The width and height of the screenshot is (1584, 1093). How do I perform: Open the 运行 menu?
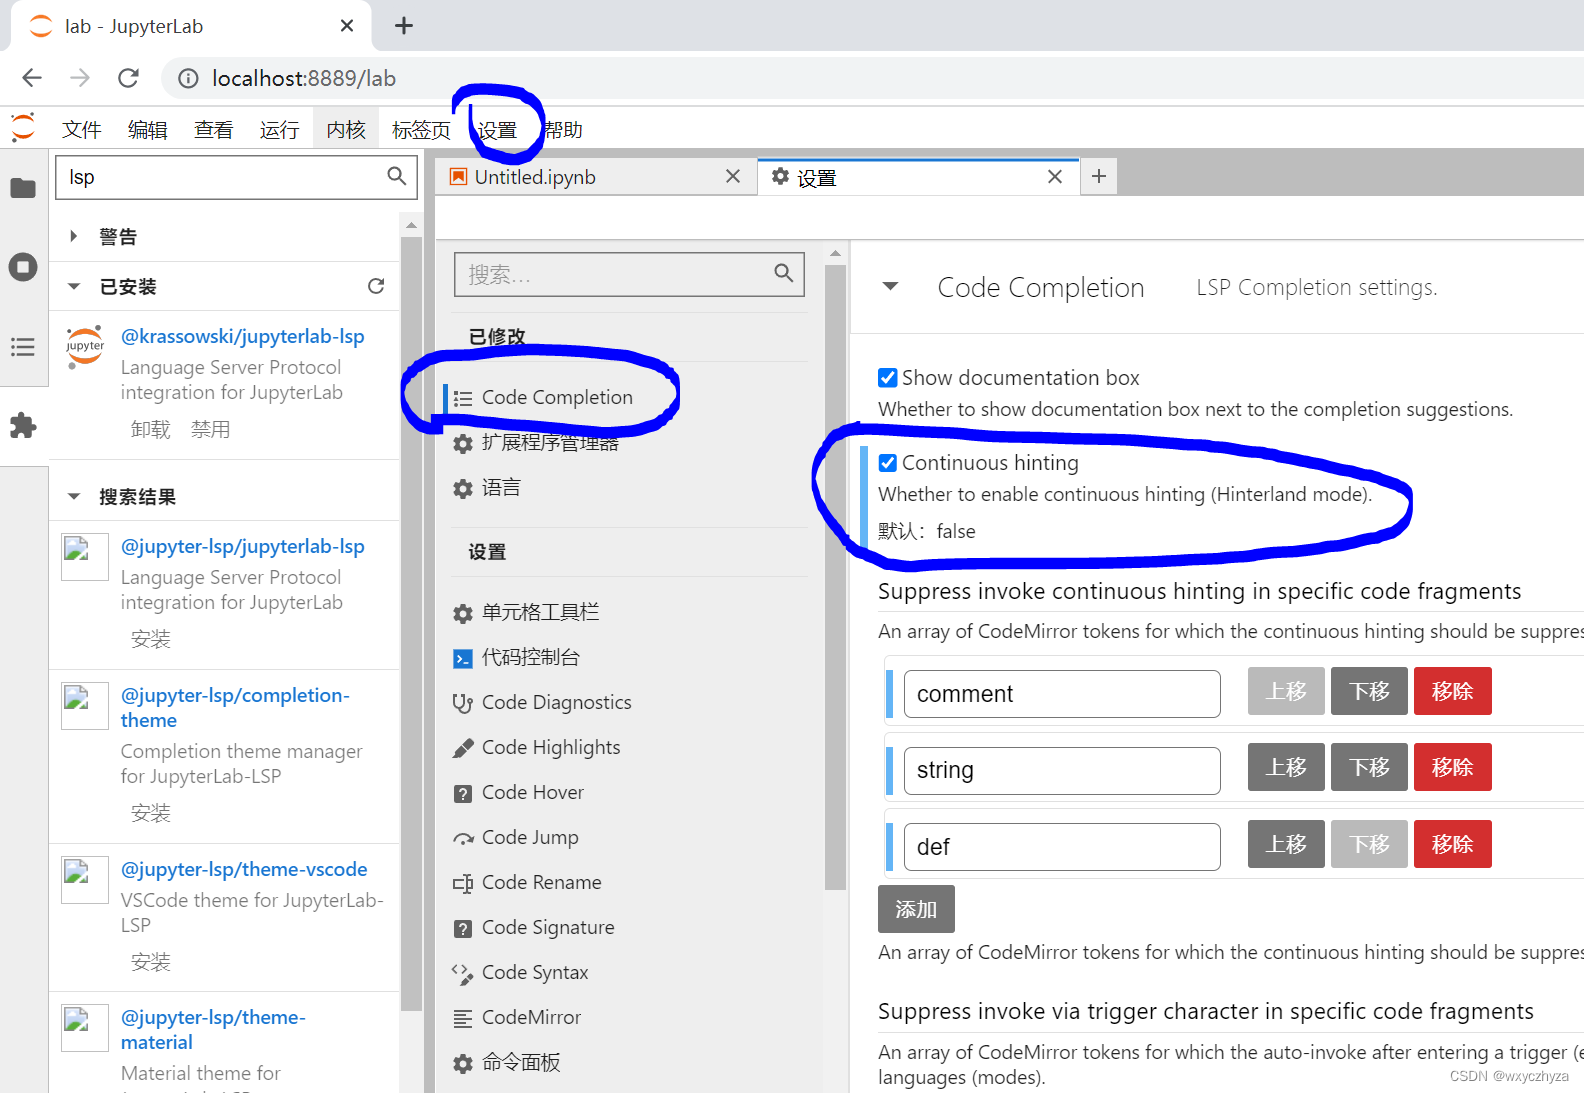(279, 129)
